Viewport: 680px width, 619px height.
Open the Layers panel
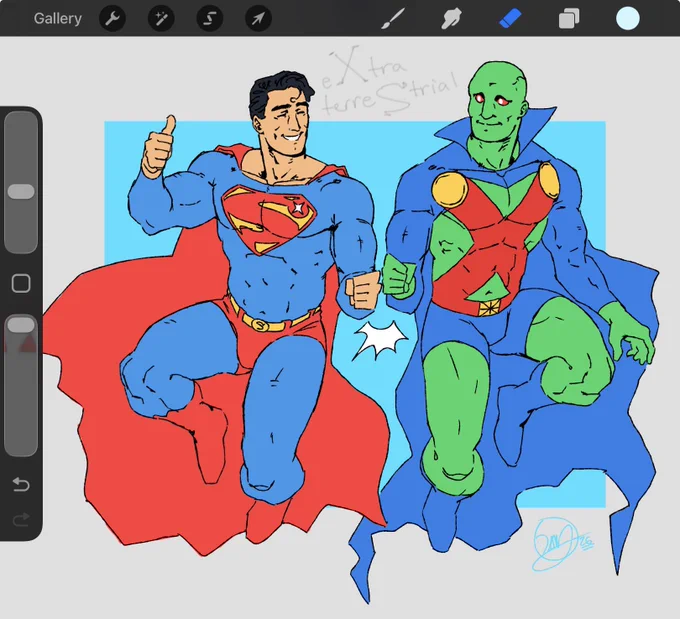point(569,19)
